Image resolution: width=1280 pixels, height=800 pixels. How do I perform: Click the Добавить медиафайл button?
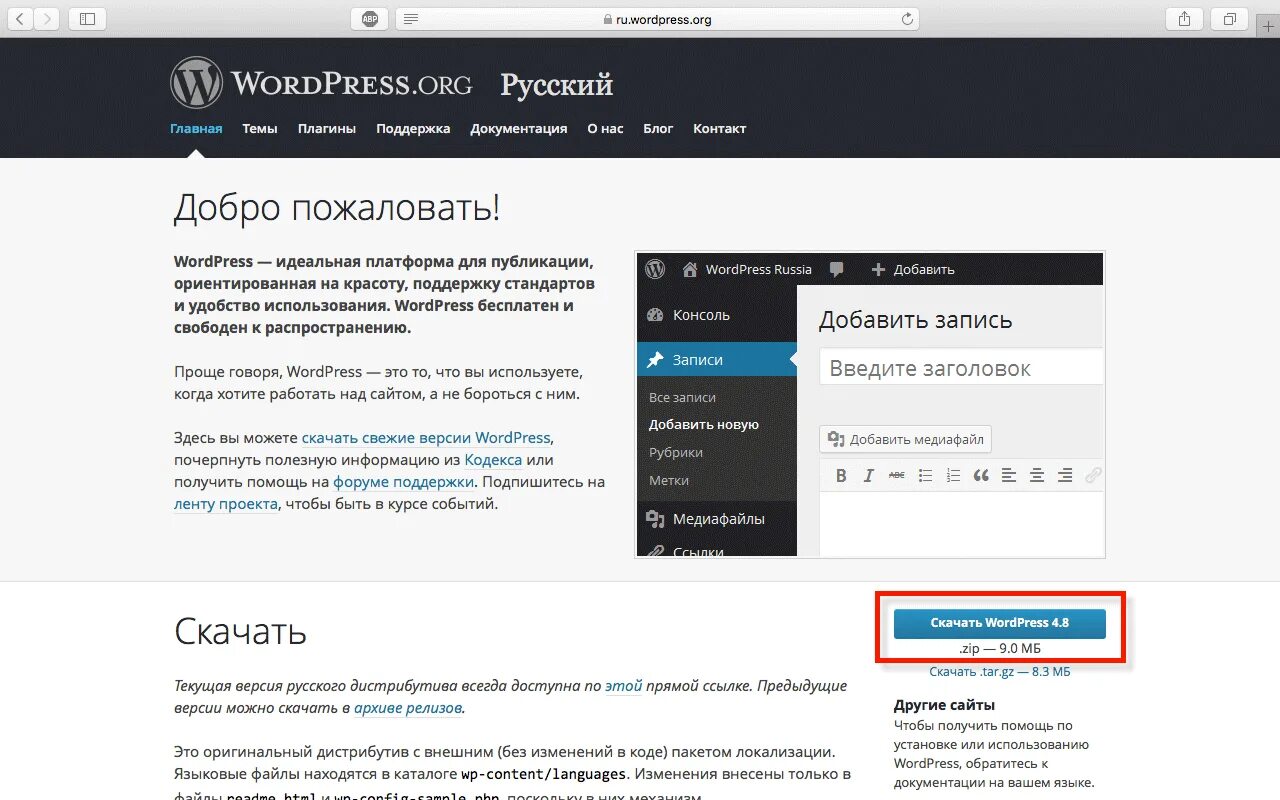(x=905, y=439)
